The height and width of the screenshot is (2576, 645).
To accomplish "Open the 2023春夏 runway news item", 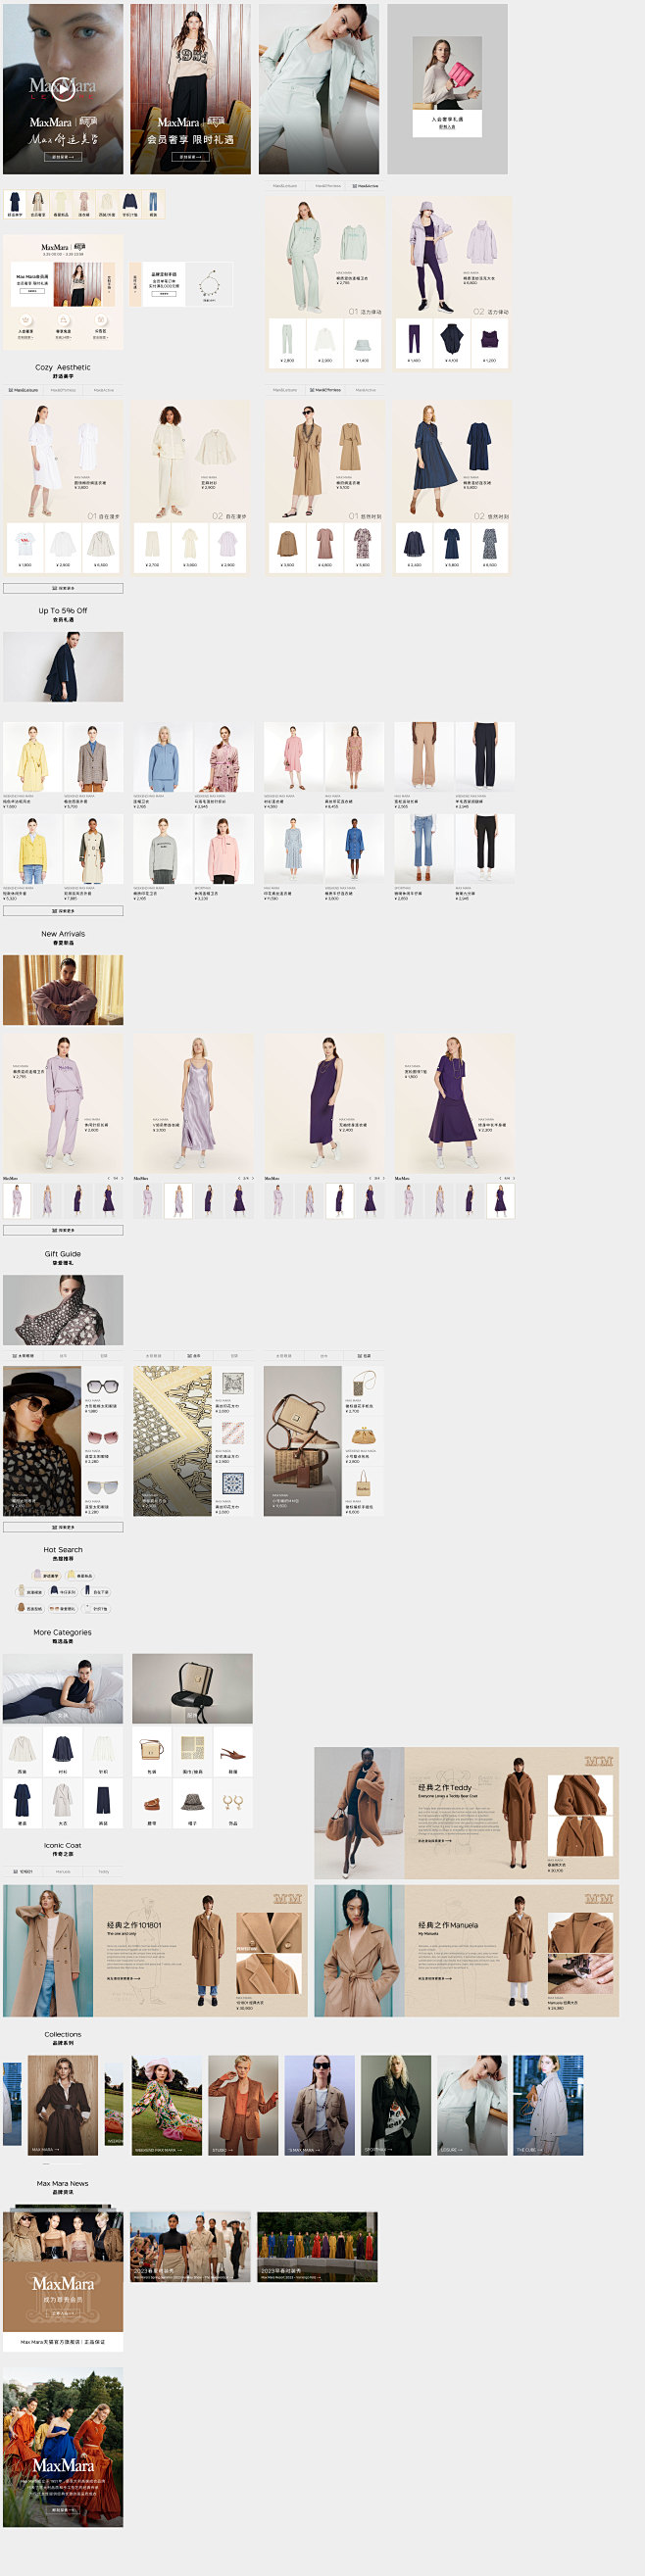I will click(x=190, y=2247).
